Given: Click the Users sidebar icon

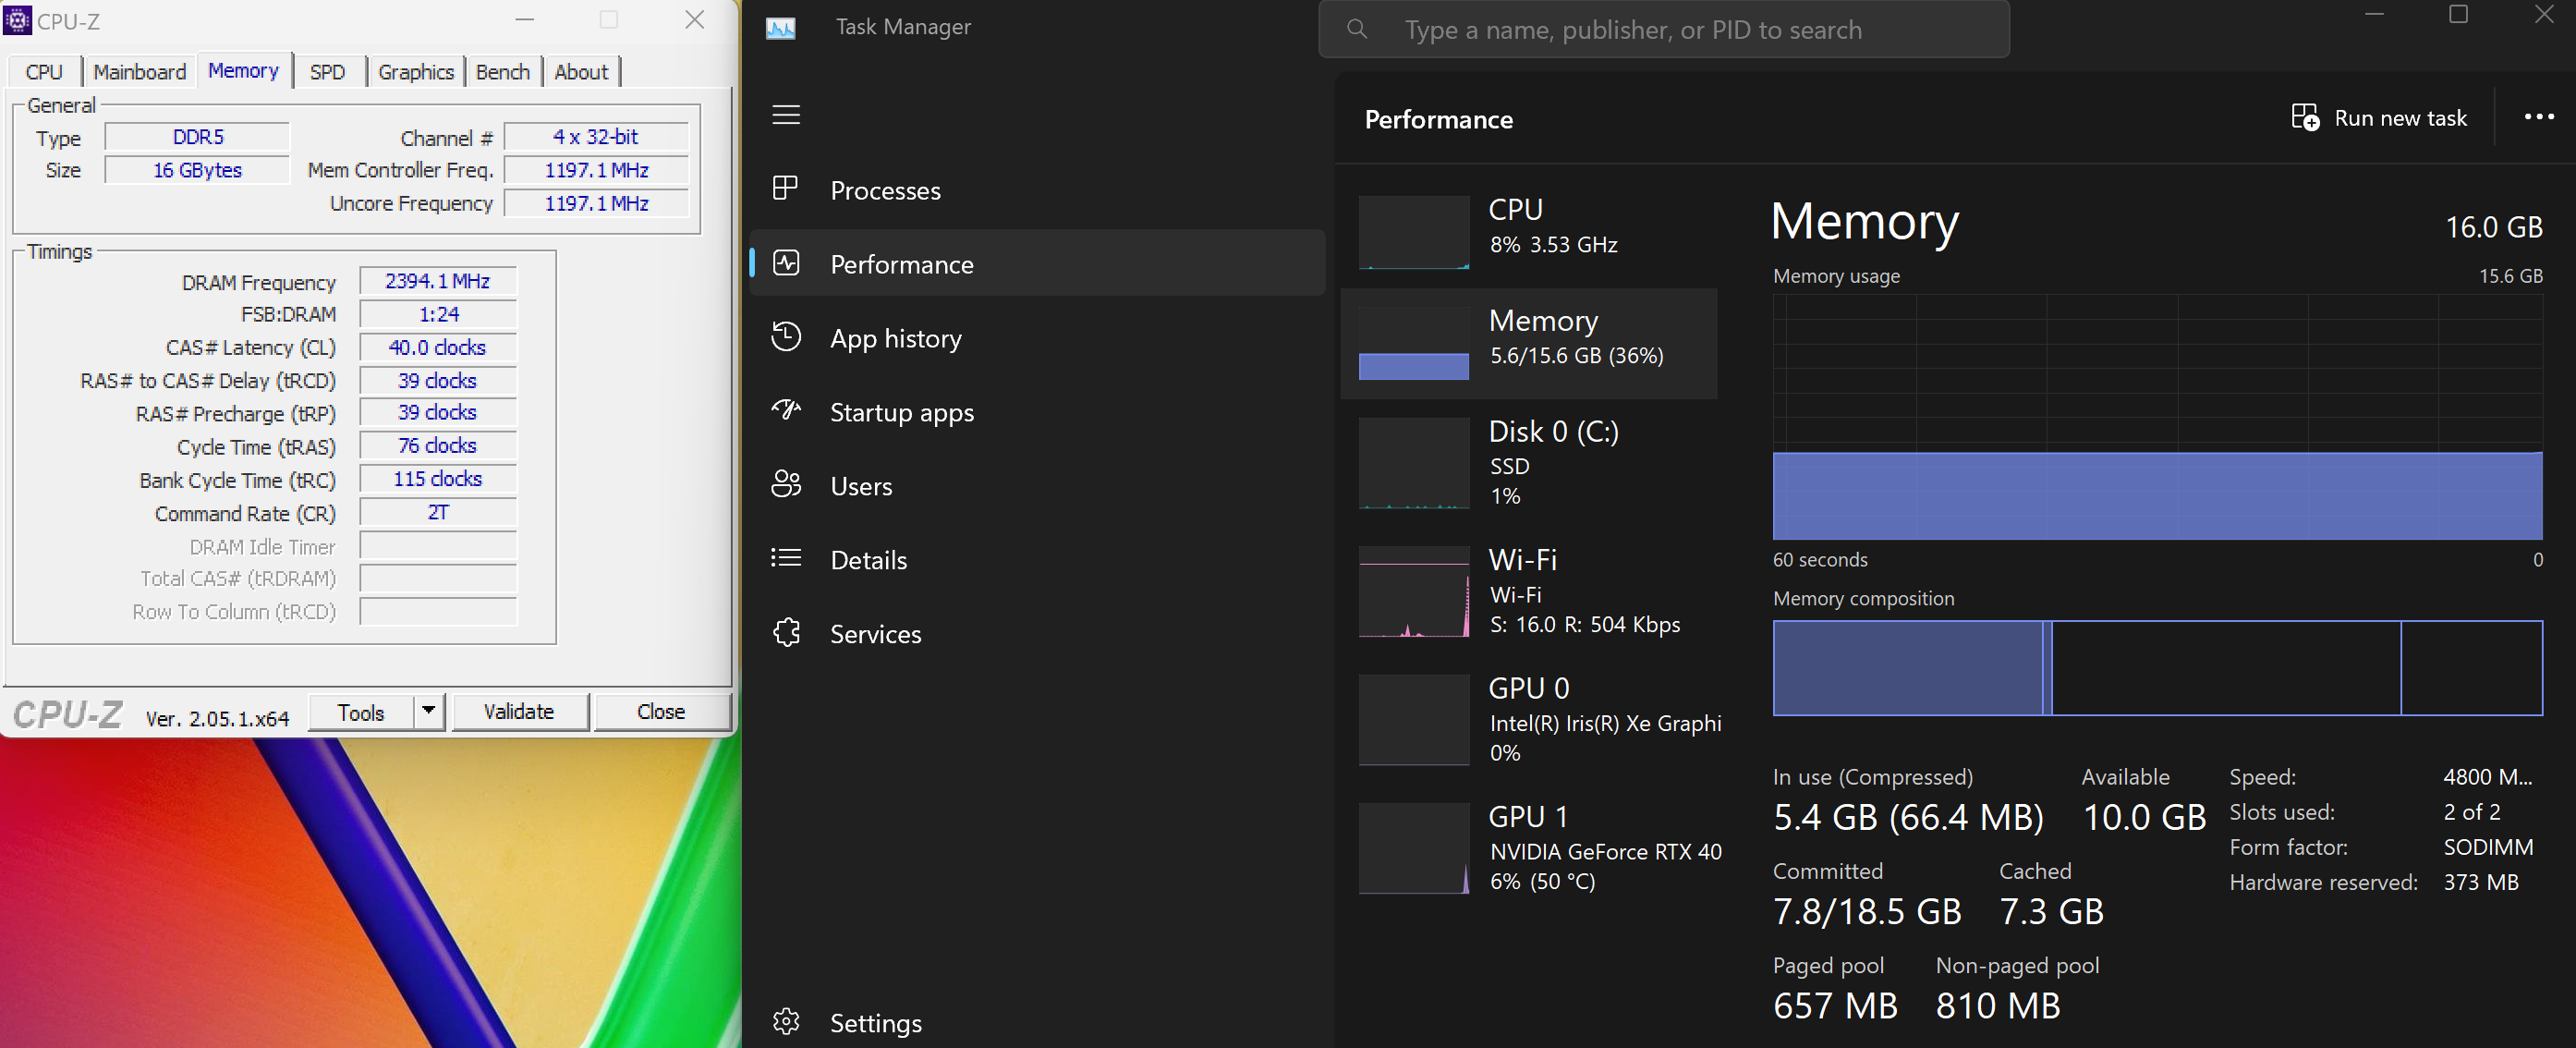Looking at the screenshot, I should click(x=786, y=485).
